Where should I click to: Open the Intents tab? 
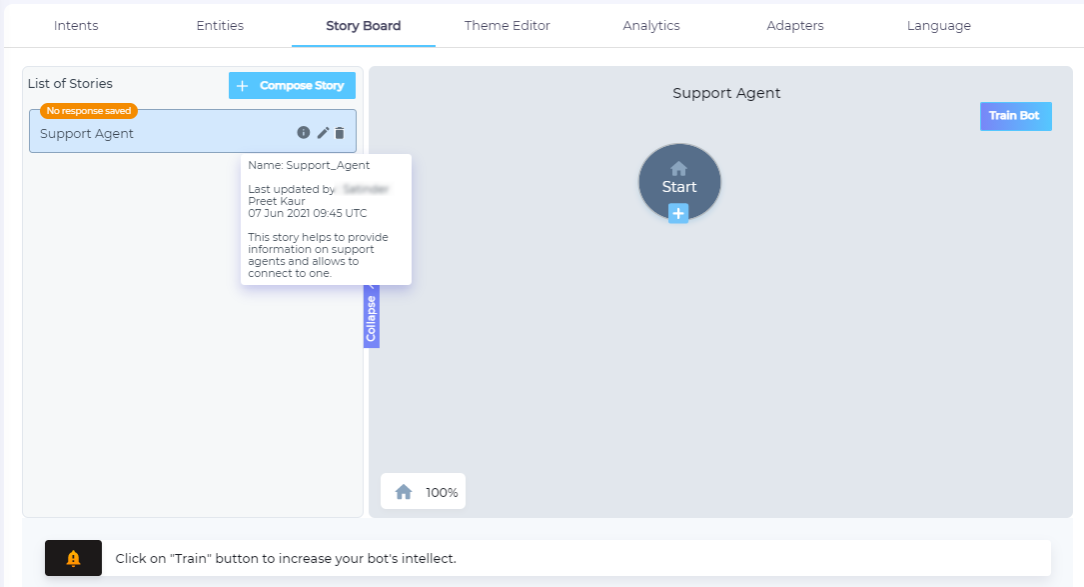point(76,26)
